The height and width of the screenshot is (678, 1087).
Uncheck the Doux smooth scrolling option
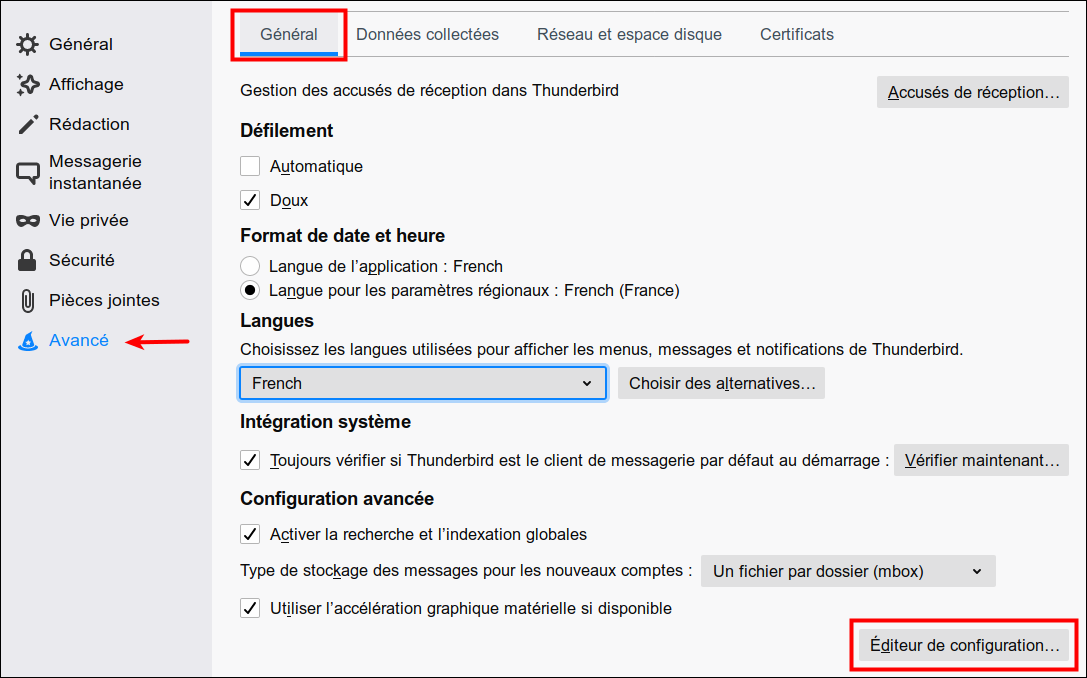tap(250, 201)
